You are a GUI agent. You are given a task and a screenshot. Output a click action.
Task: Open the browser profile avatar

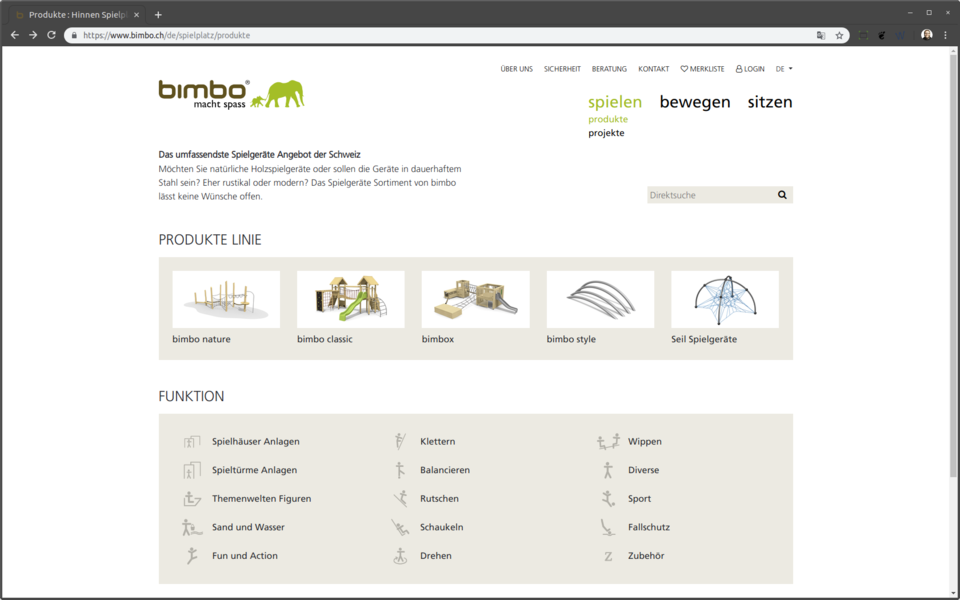coord(927,35)
